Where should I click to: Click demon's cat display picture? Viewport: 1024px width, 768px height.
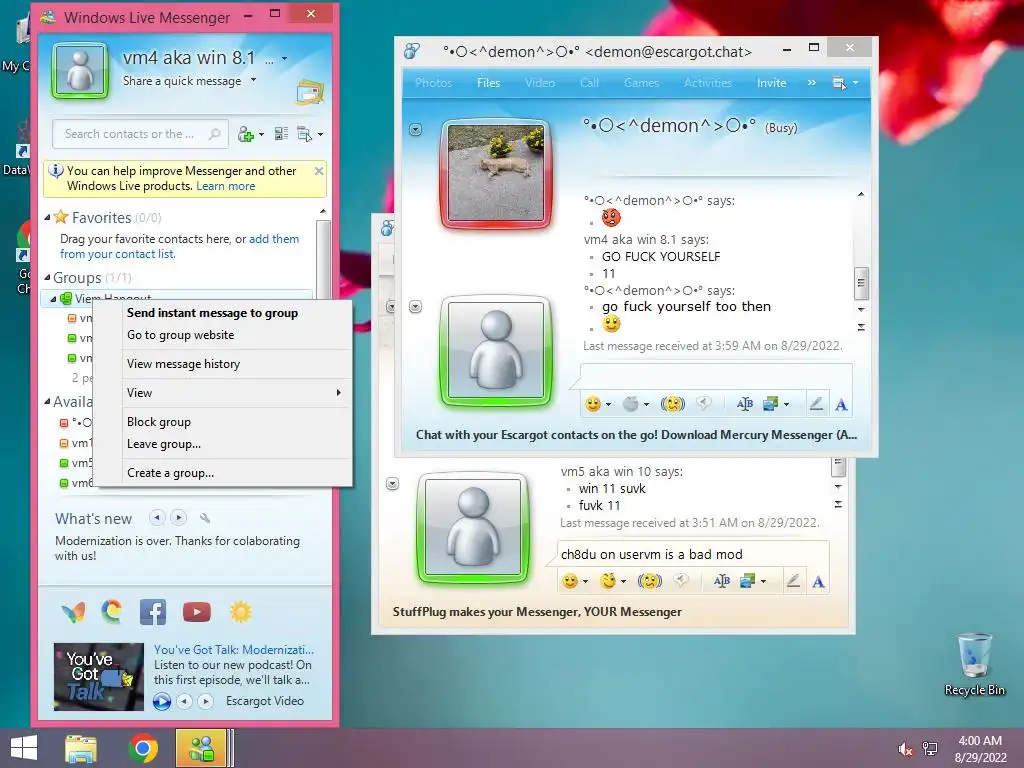(x=496, y=173)
